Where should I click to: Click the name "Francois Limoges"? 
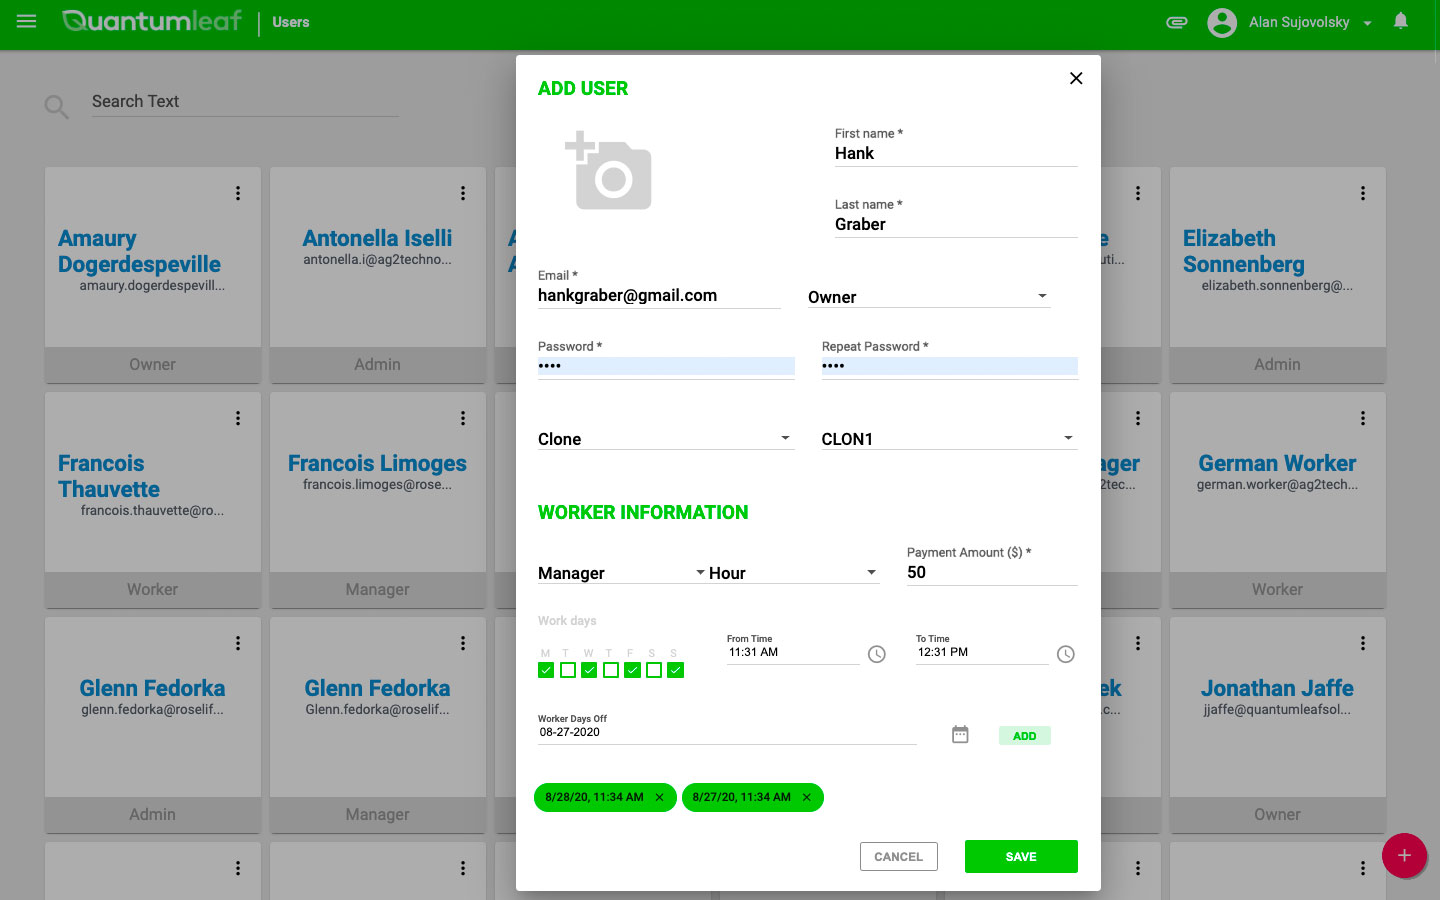click(377, 463)
